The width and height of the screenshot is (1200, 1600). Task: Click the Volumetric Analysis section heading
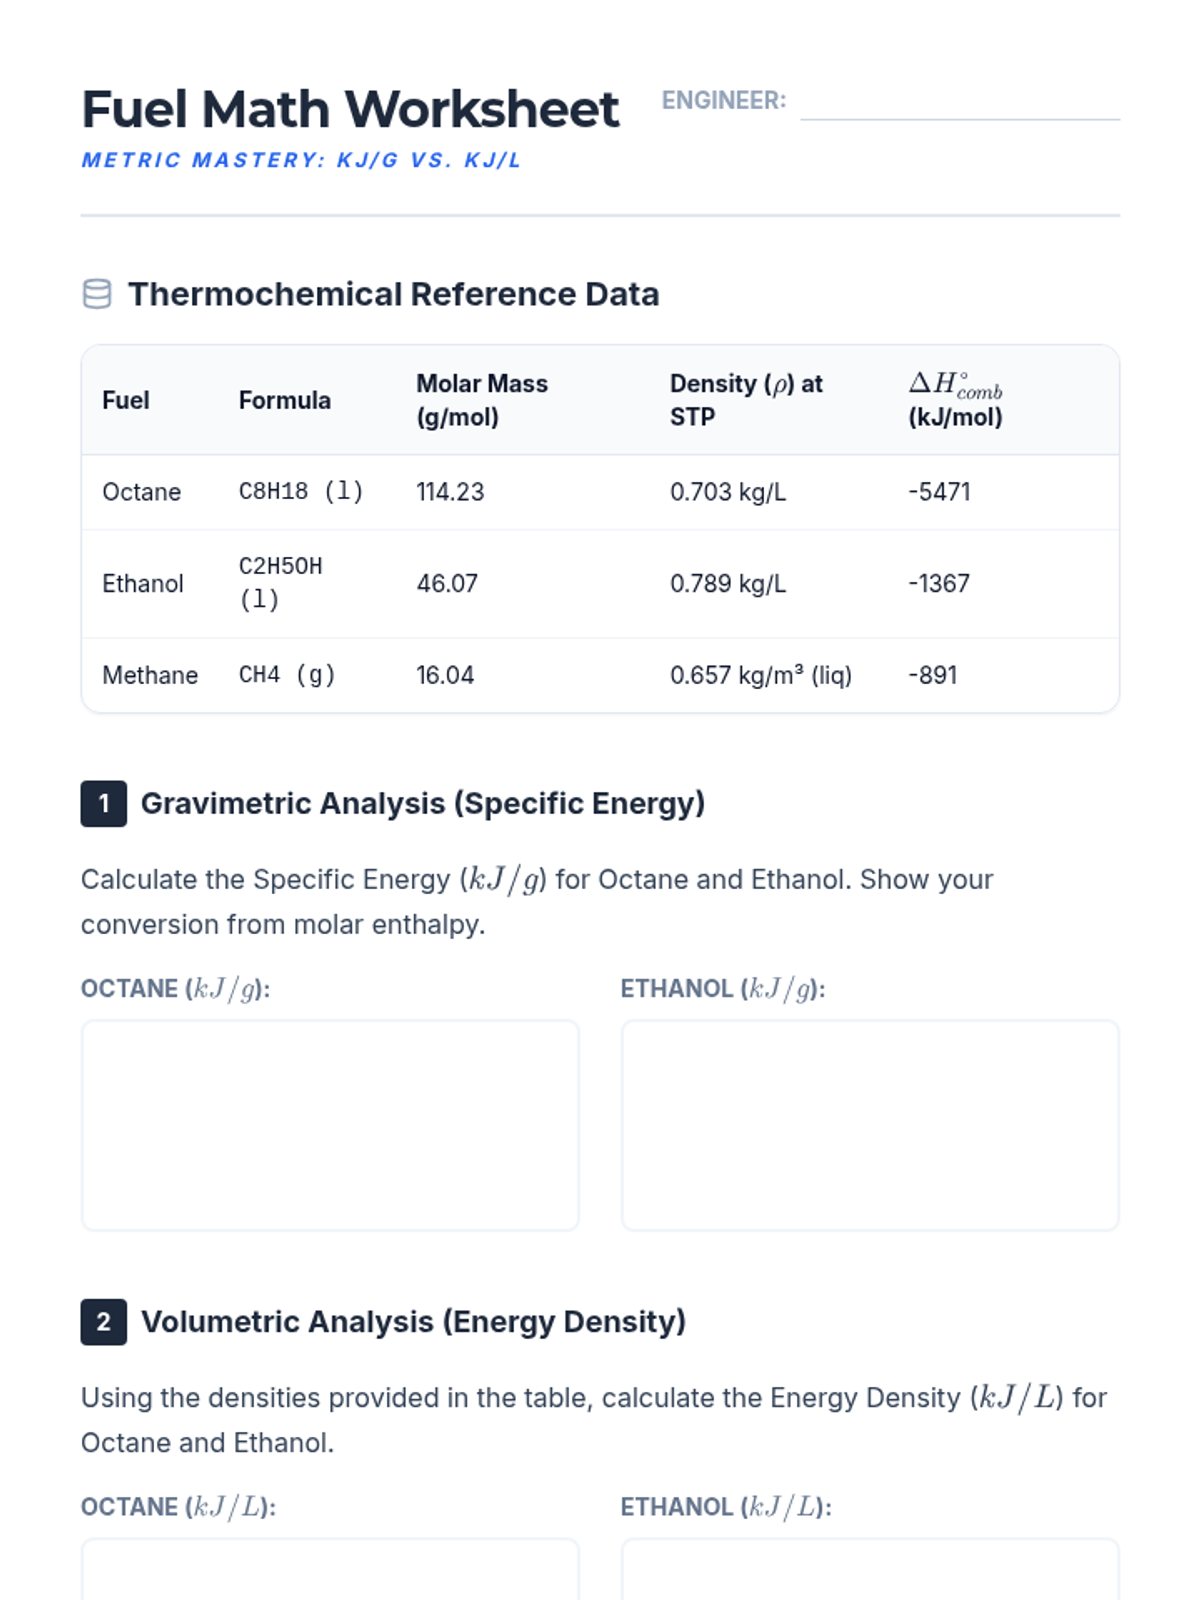pyautogui.click(x=414, y=1322)
